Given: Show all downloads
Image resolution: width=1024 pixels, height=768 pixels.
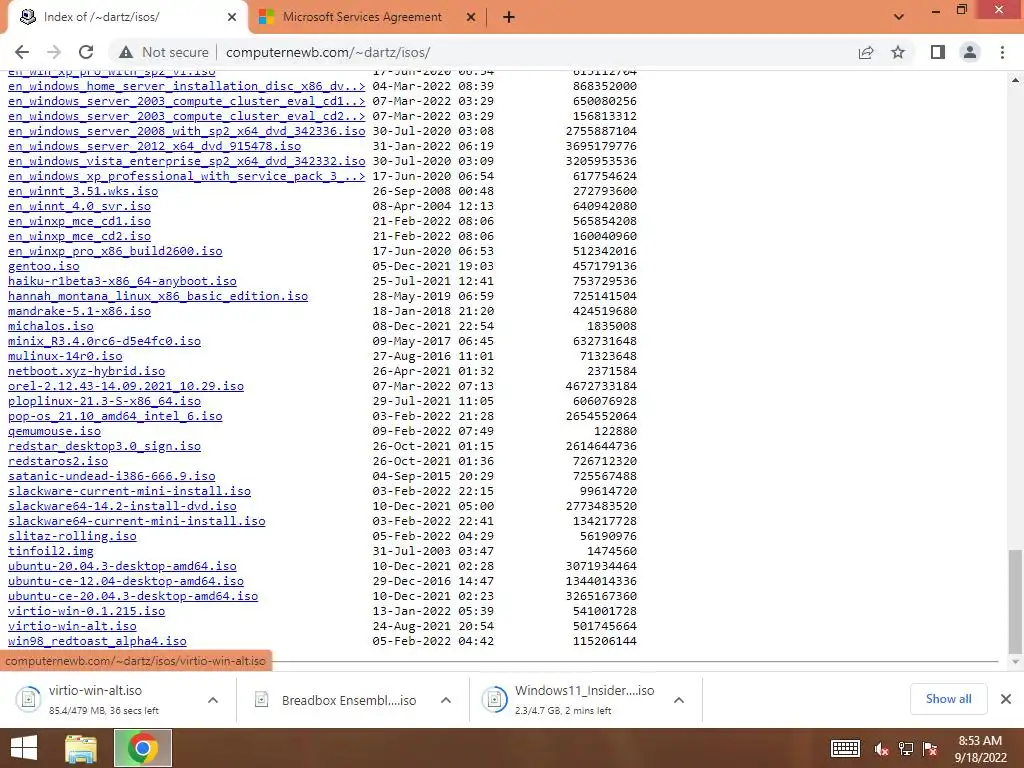Looking at the screenshot, I should pos(948,699).
